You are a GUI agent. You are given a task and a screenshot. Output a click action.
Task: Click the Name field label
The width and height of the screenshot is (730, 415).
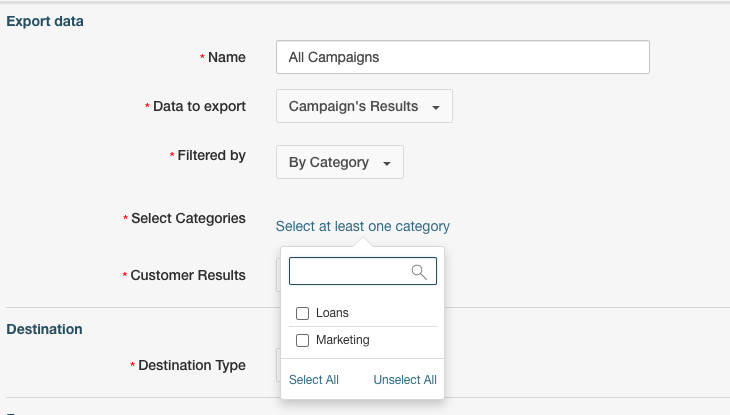[x=227, y=57]
